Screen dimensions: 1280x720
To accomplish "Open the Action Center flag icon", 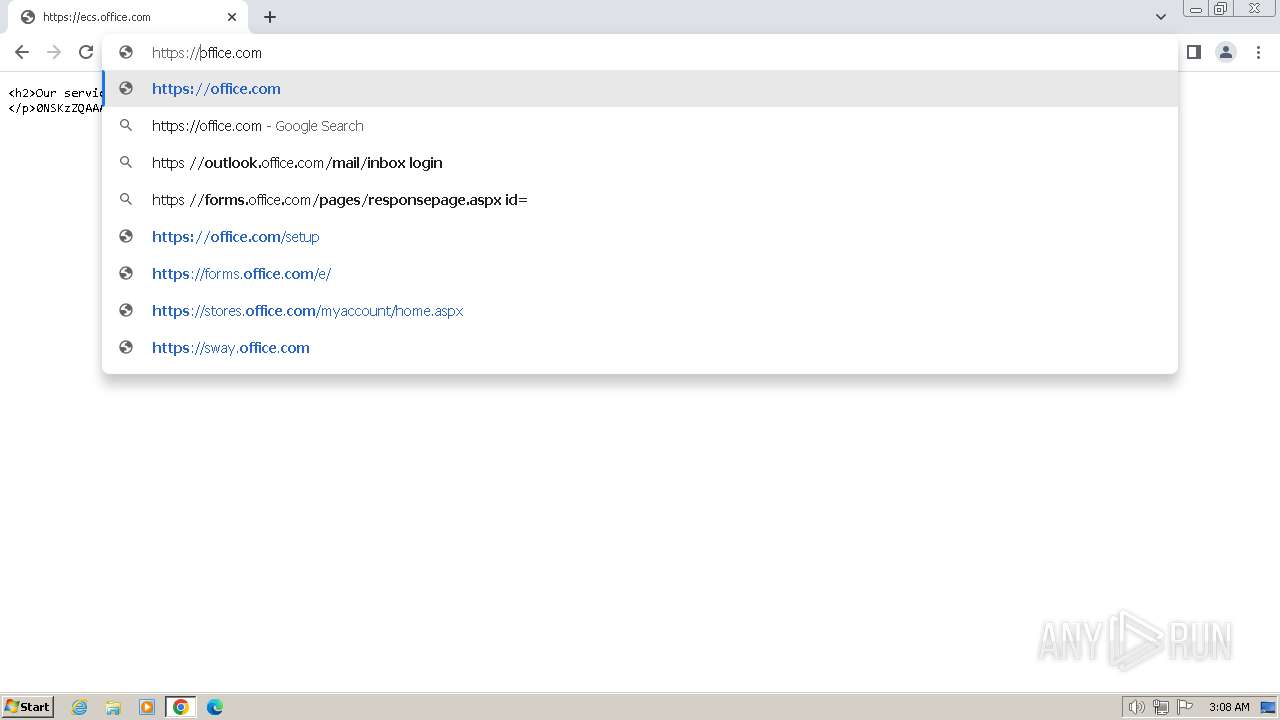I will [x=1185, y=707].
